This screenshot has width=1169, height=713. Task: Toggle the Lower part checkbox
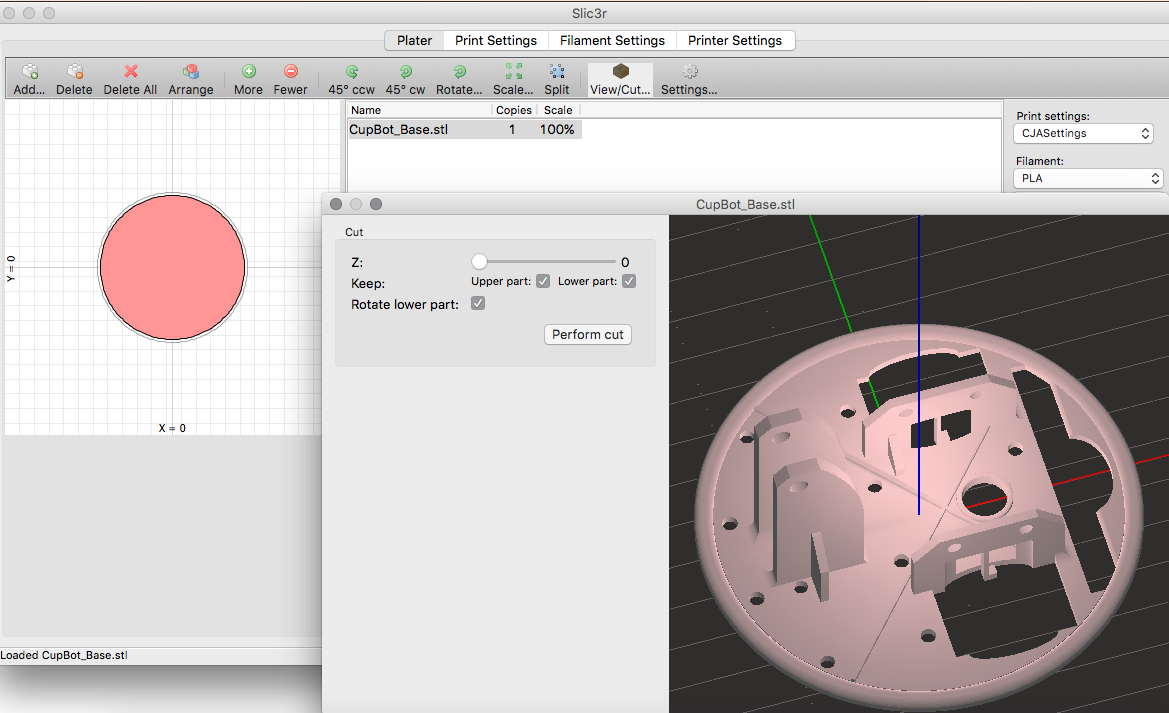629,281
